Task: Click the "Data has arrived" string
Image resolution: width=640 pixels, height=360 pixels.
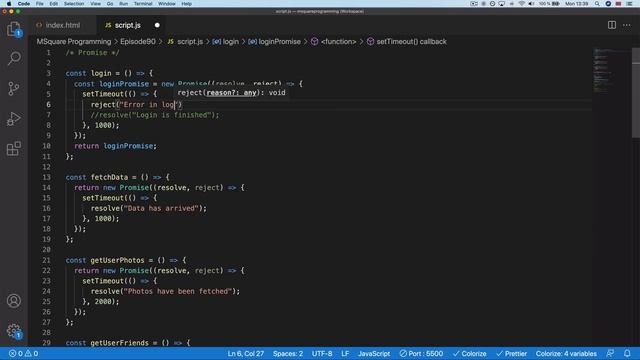Action: pos(161,208)
